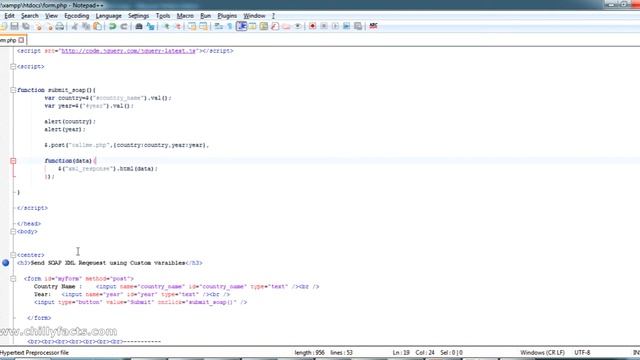Click the UTF-8 encoding in status bar
The width and height of the screenshot is (640, 360).
coord(582,353)
